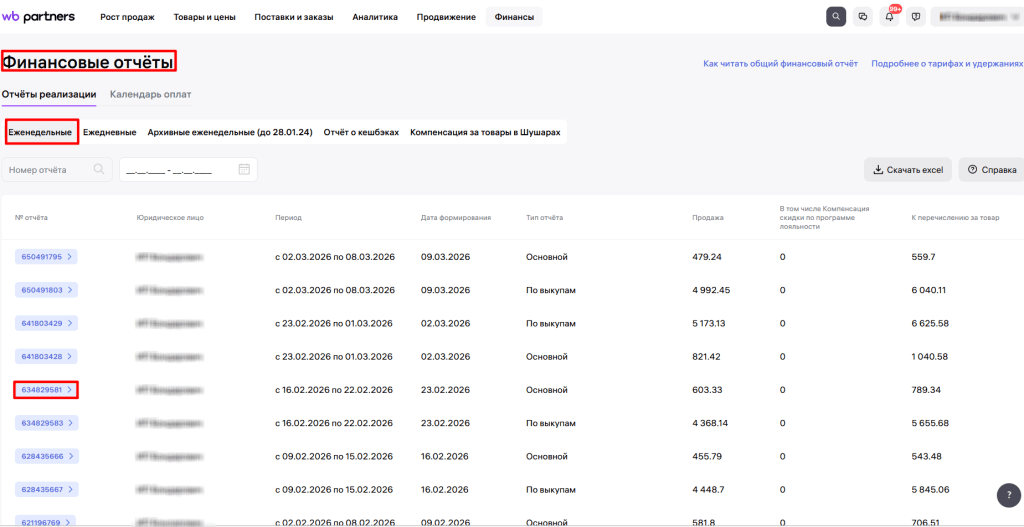This screenshot has height=527, width=1024.
Task: Click the Тип отчёта column header
Action: [544, 217]
